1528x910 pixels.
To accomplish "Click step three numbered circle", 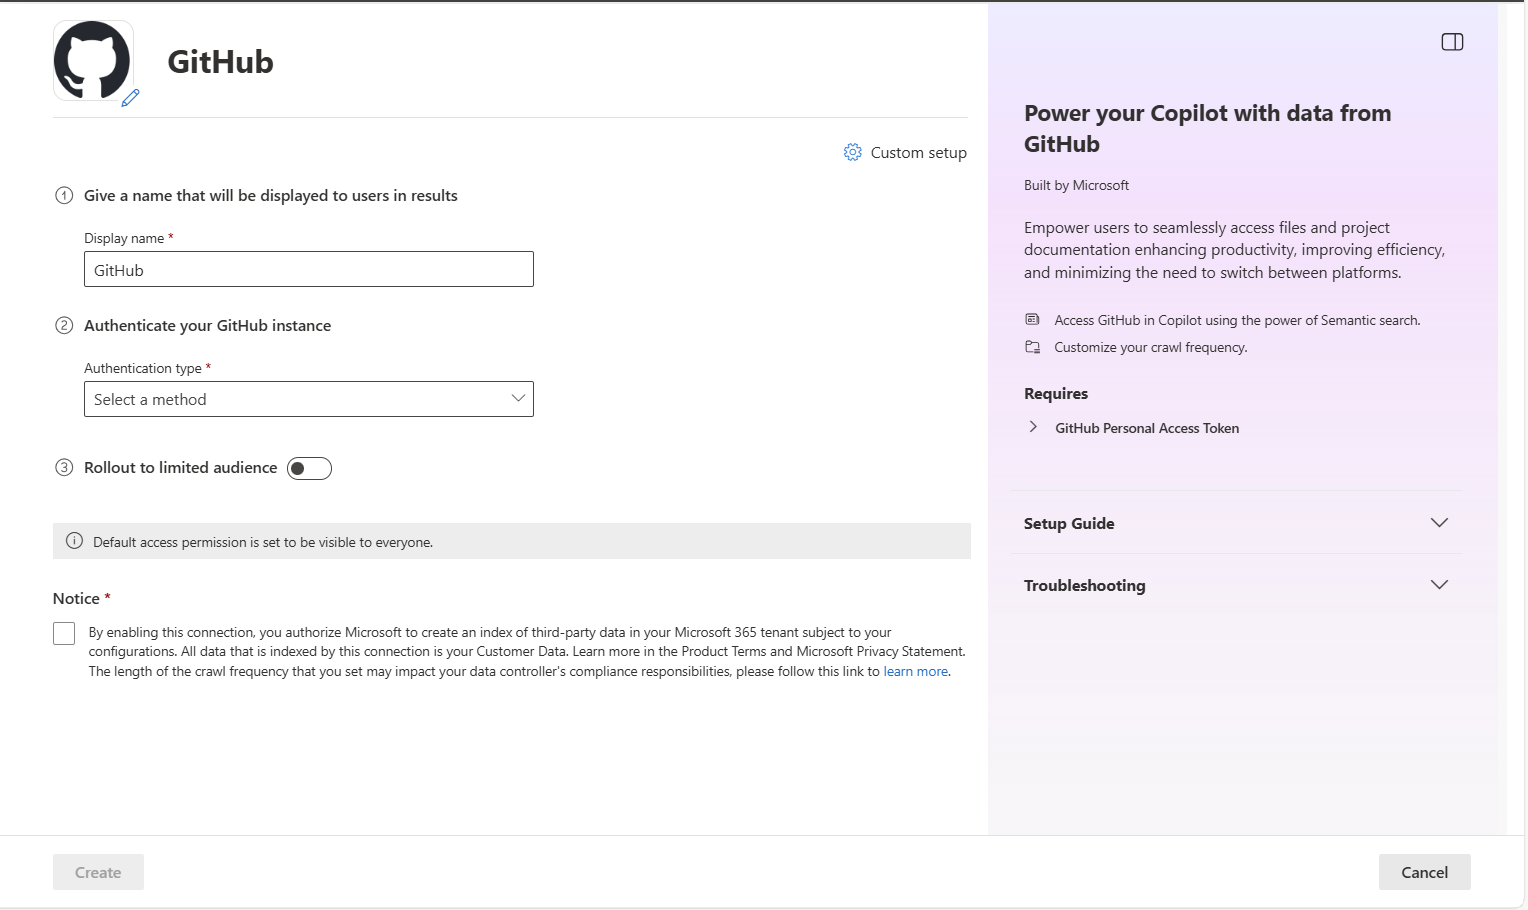I will coord(64,467).
